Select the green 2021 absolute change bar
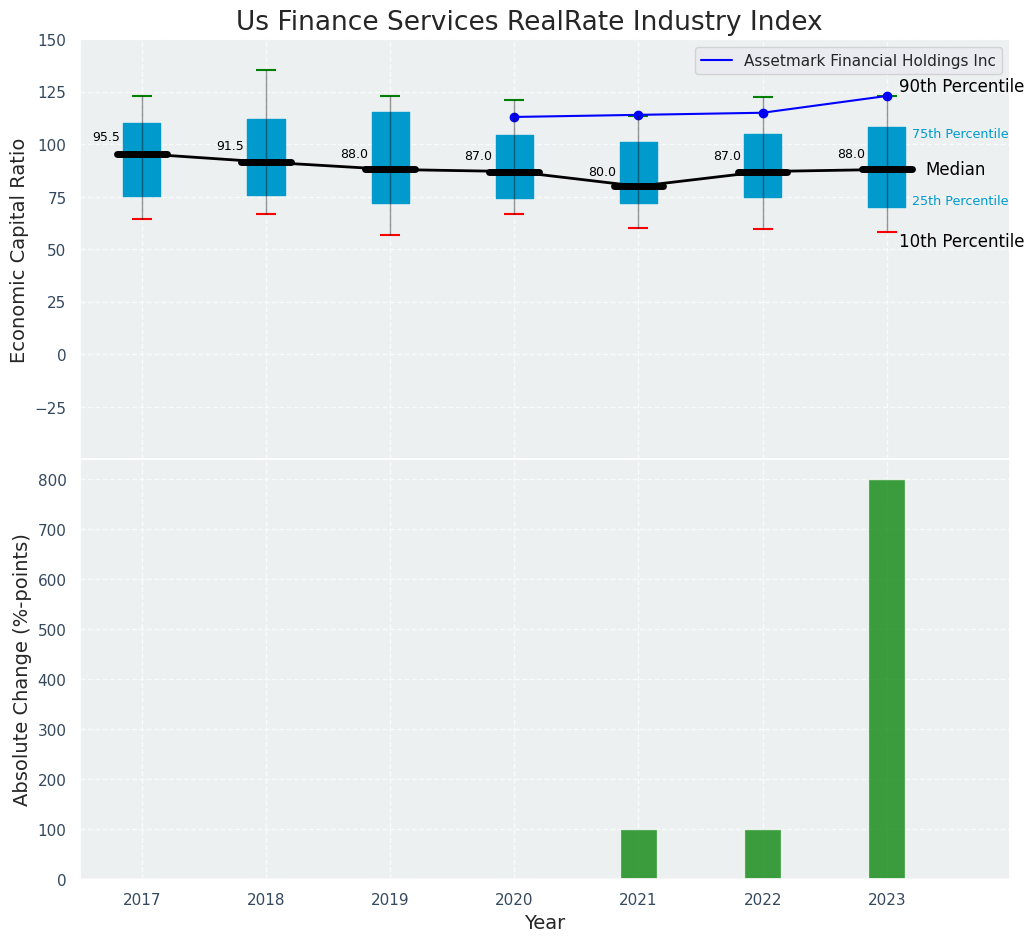 pyautogui.click(x=638, y=854)
